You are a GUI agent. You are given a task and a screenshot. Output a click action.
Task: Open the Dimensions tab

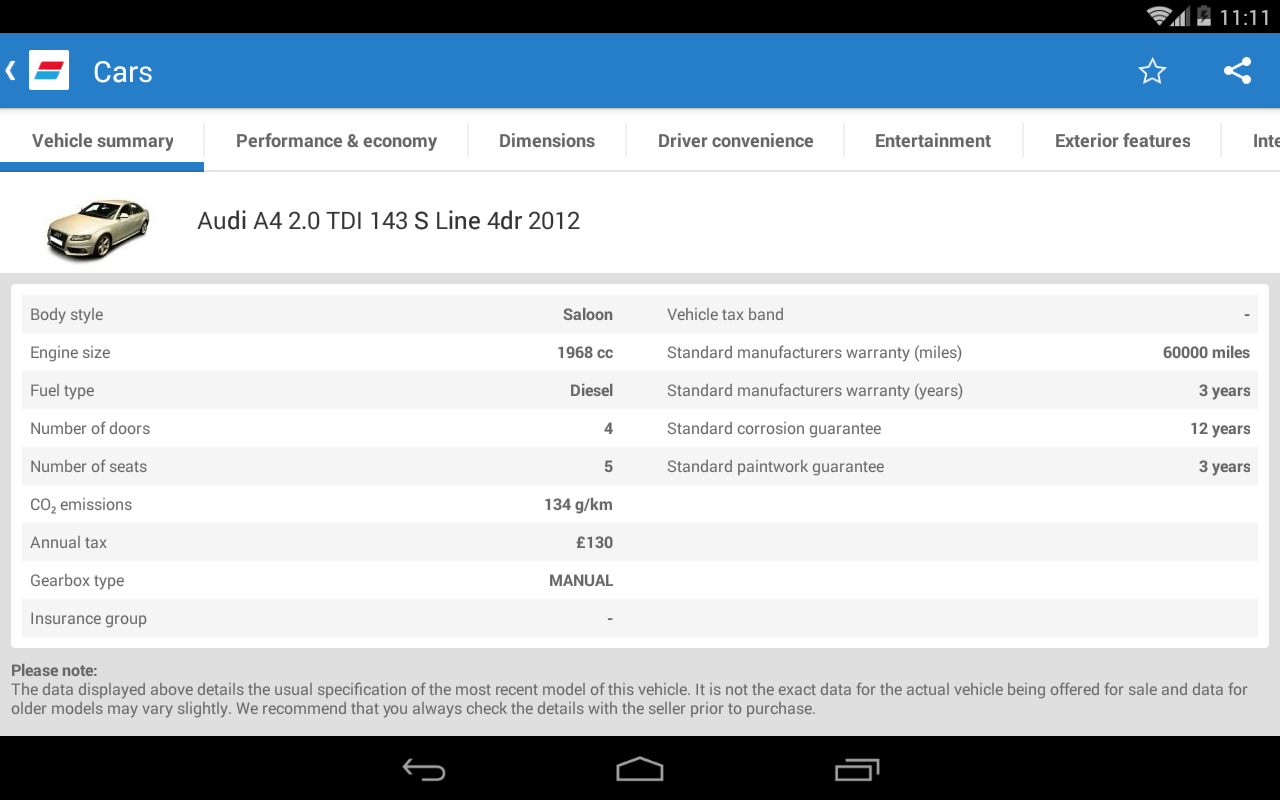point(546,140)
